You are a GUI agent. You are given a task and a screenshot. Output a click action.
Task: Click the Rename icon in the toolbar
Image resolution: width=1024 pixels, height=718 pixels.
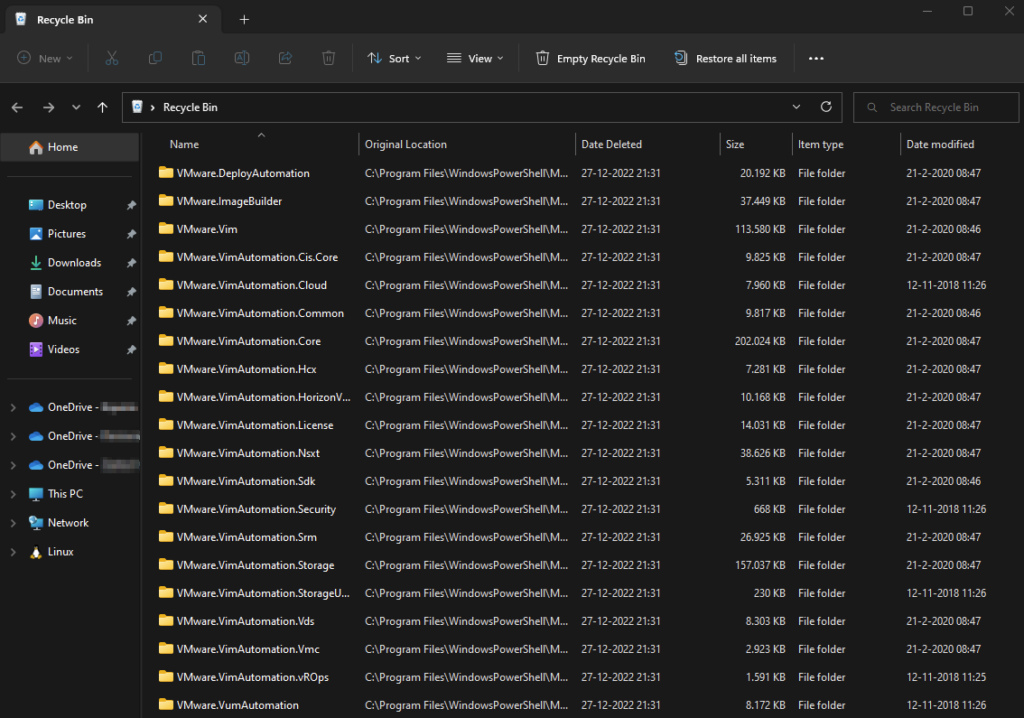(x=241, y=58)
